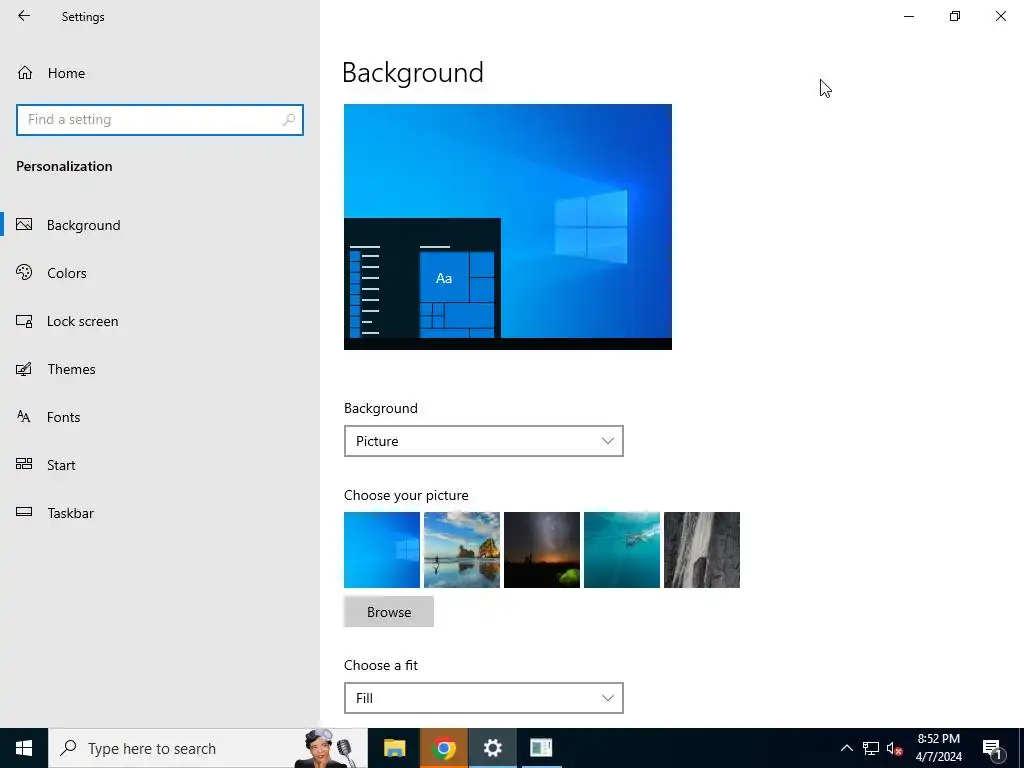Choose the night sky tent wallpaper thumbnail
This screenshot has height=768, width=1024.
click(x=542, y=550)
